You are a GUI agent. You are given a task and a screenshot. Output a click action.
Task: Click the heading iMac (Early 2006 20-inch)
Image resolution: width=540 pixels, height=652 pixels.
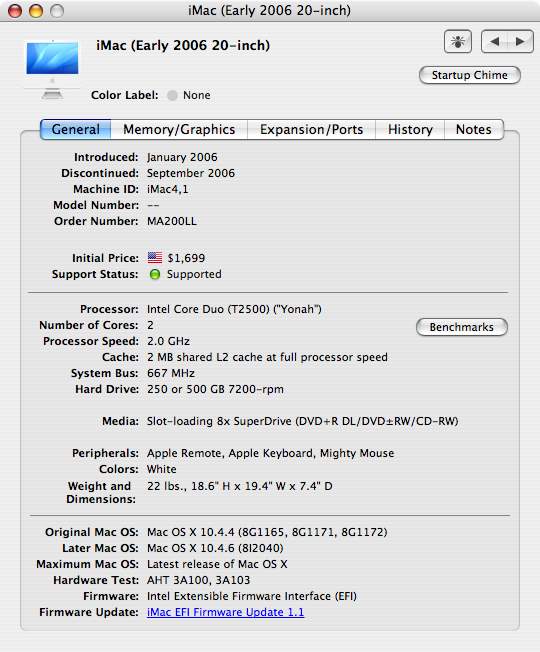183,45
